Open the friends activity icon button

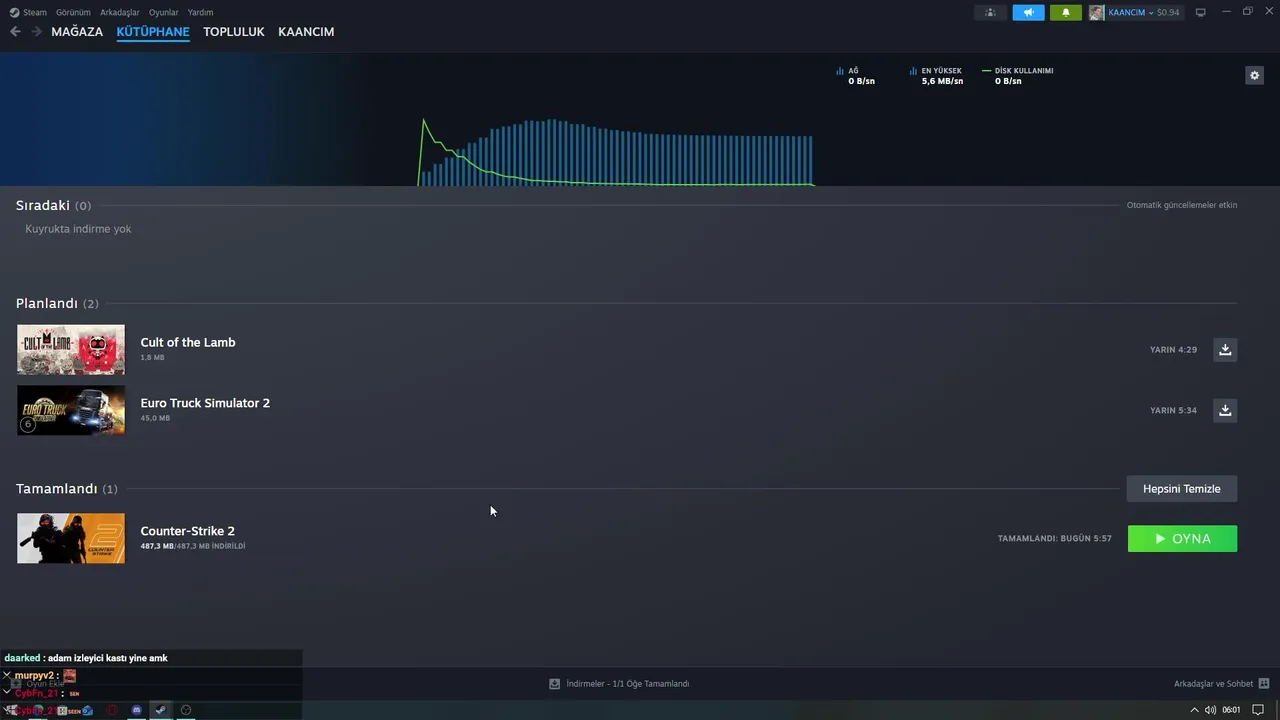pos(990,12)
